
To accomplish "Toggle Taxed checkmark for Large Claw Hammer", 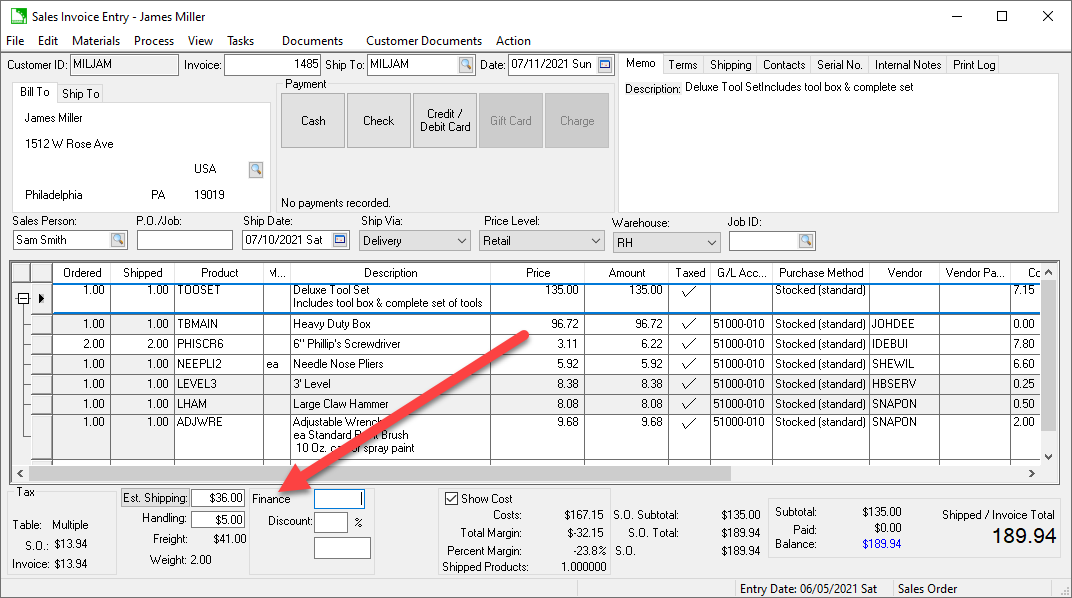I will tap(689, 403).
